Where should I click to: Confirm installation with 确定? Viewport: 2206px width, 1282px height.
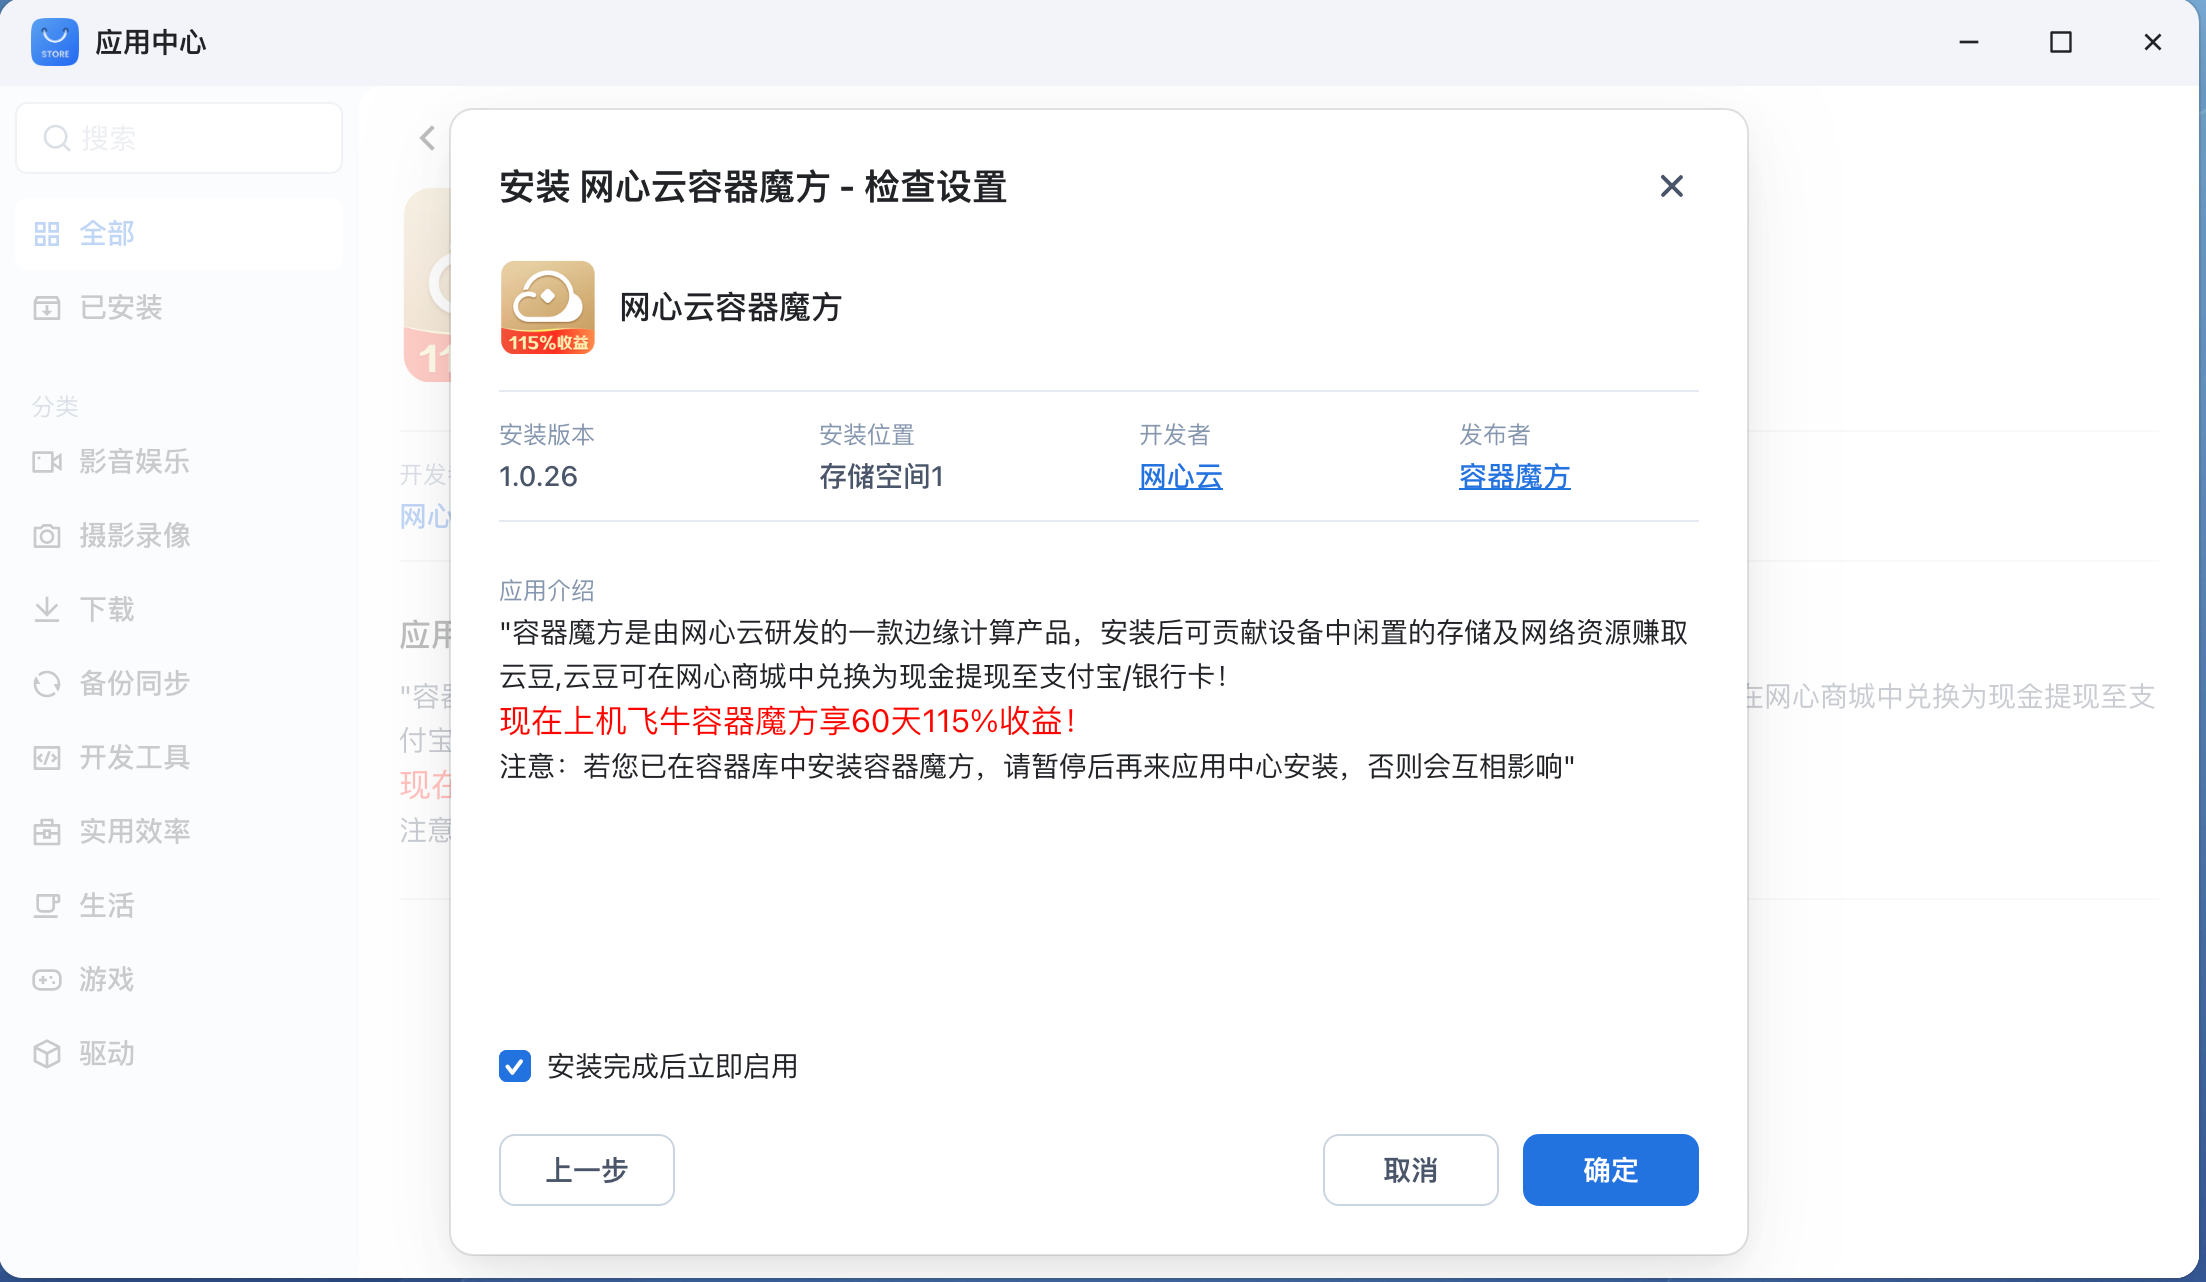point(1611,1170)
